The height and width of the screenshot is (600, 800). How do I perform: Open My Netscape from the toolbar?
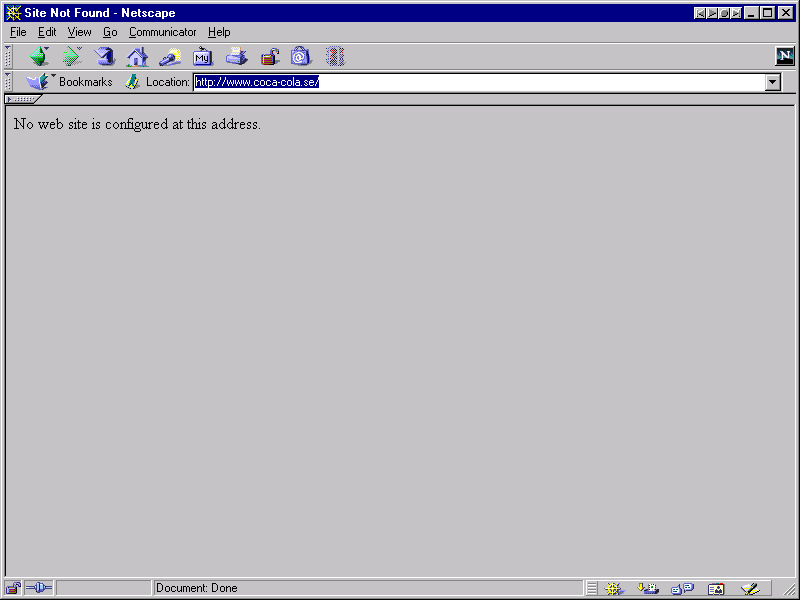pyautogui.click(x=203, y=57)
